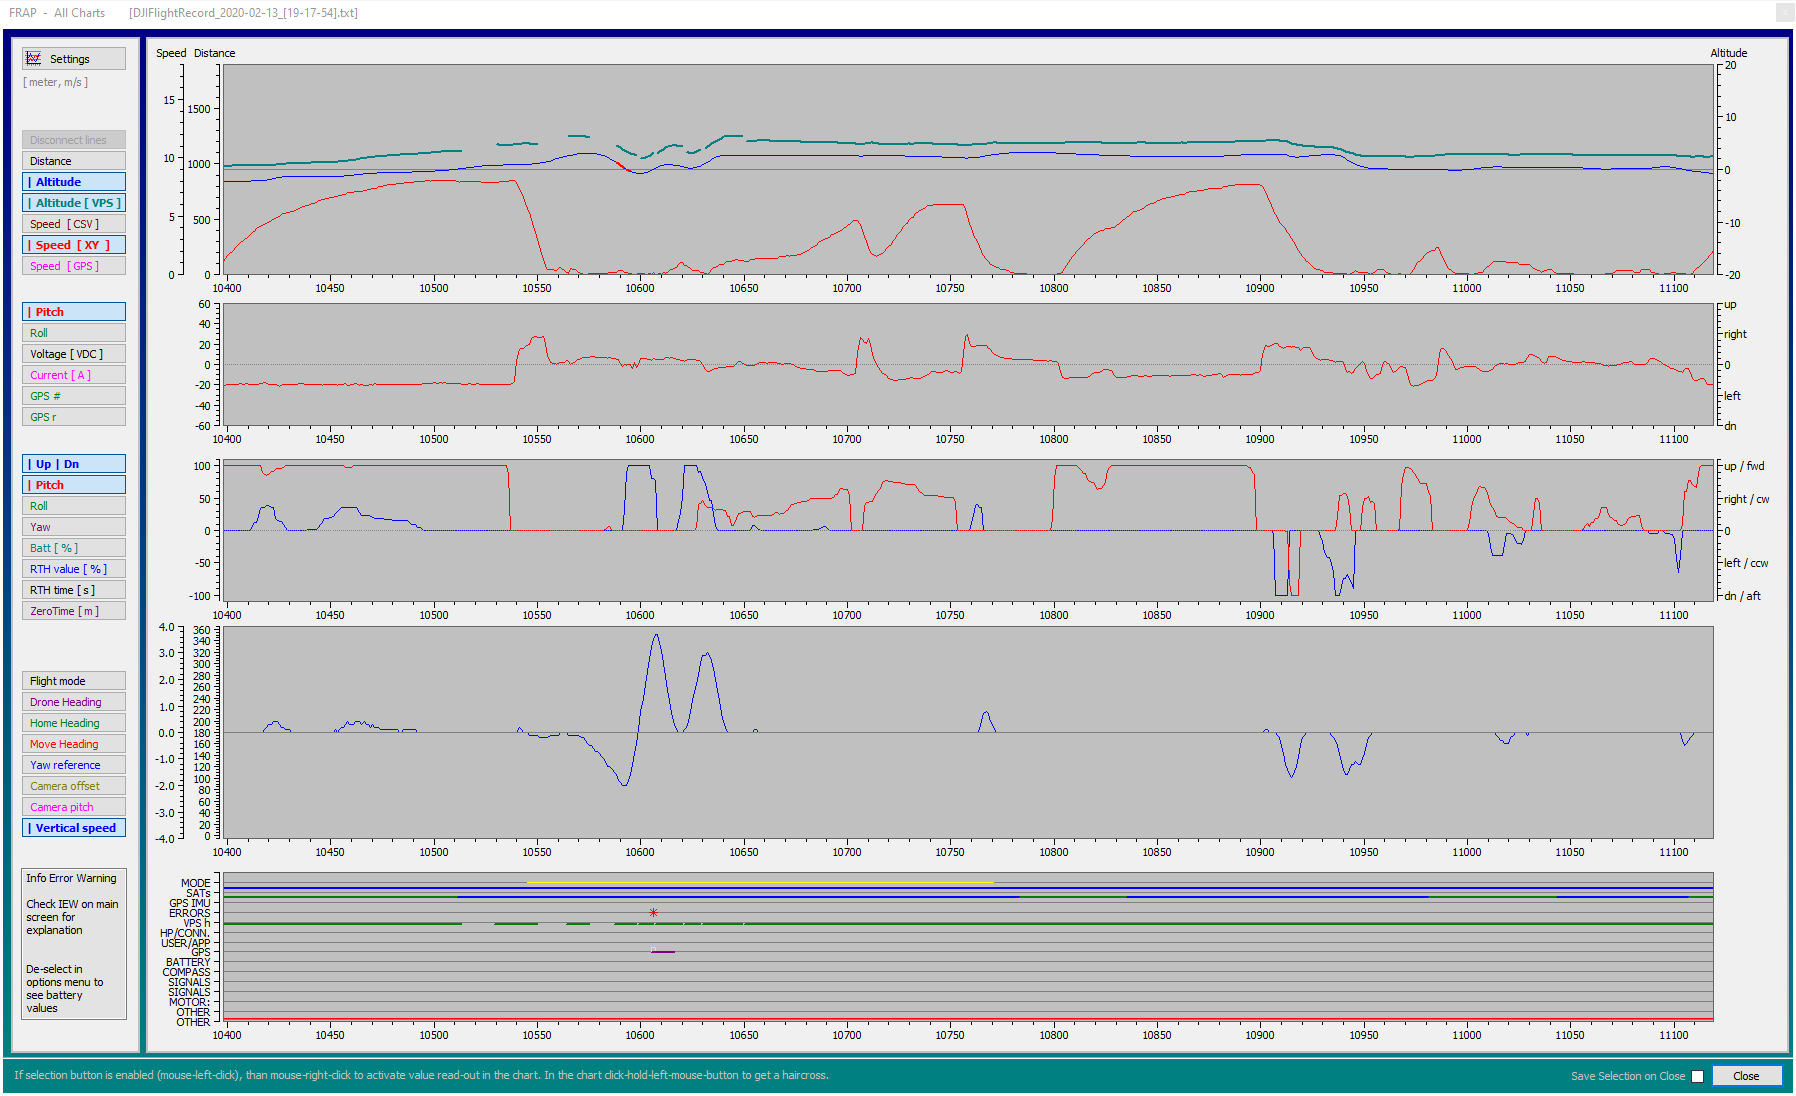1796x1096 pixels.
Task: Toggle the Altitude [VPS] series button
Action: pyautogui.click(x=74, y=203)
